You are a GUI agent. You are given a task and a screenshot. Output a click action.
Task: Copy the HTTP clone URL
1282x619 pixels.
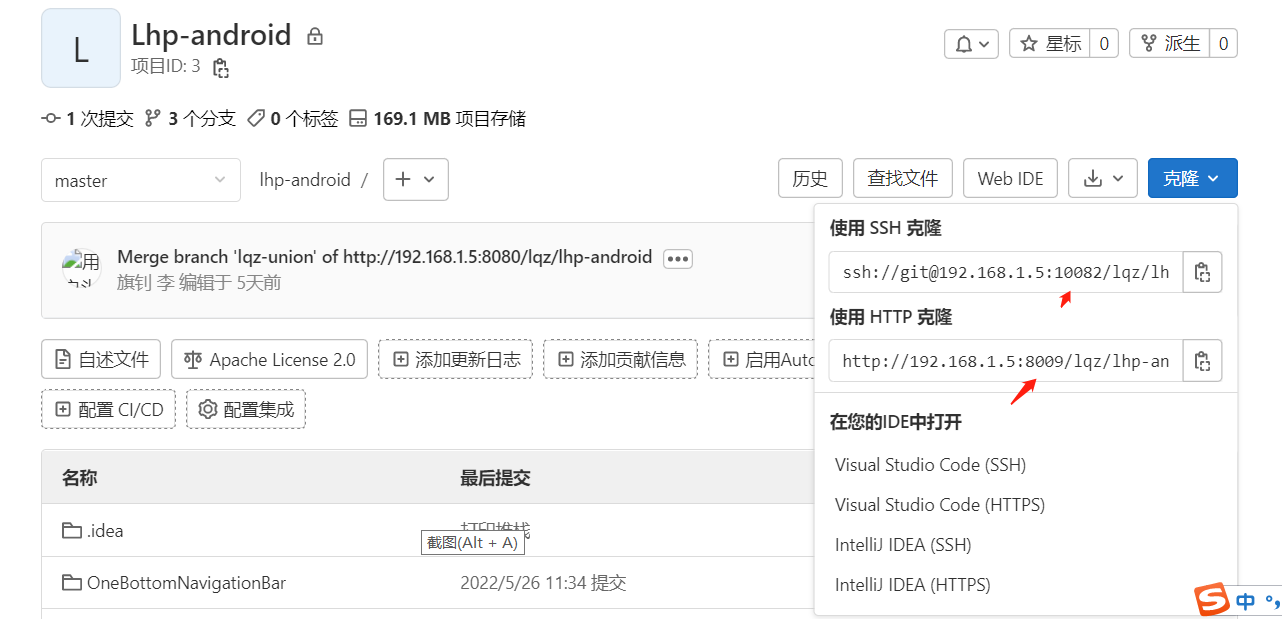1202,361
